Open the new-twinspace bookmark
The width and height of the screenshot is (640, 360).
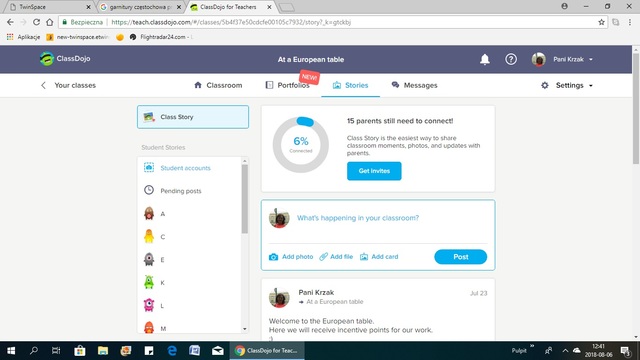click(78, 37)
